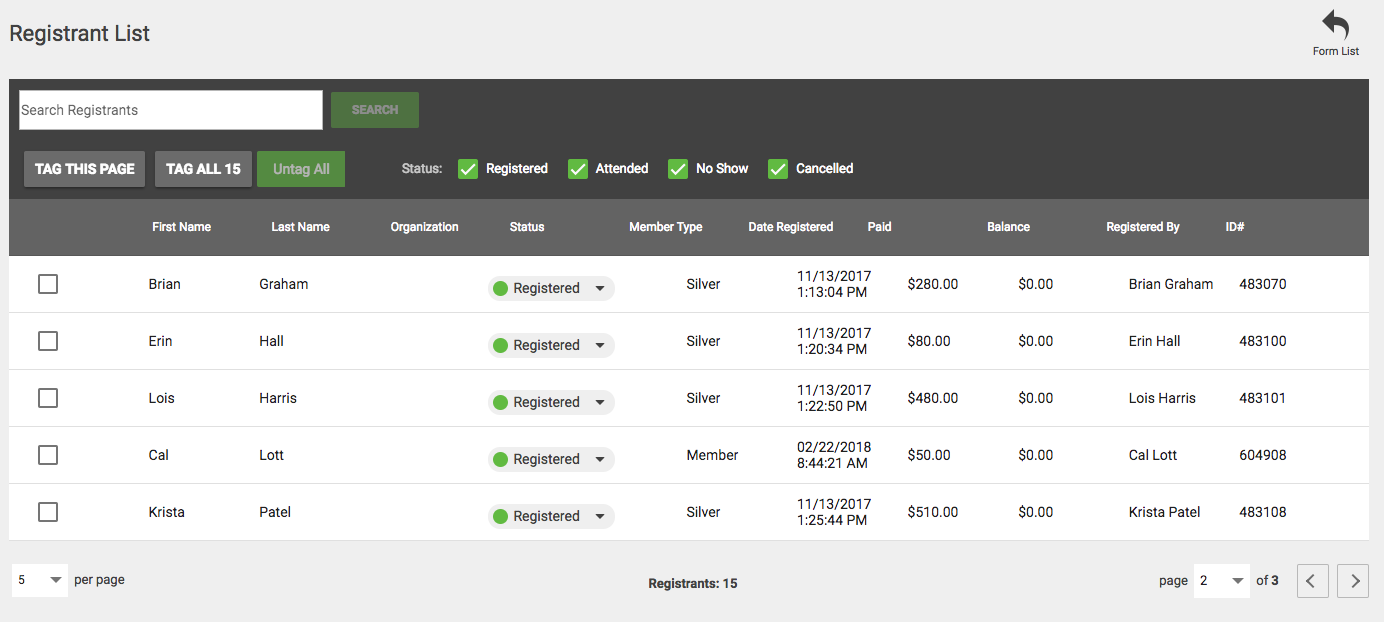The height and width of the screenshot is (622, 1384).
Task: Open the page number dropdown
Action: 1222,580
